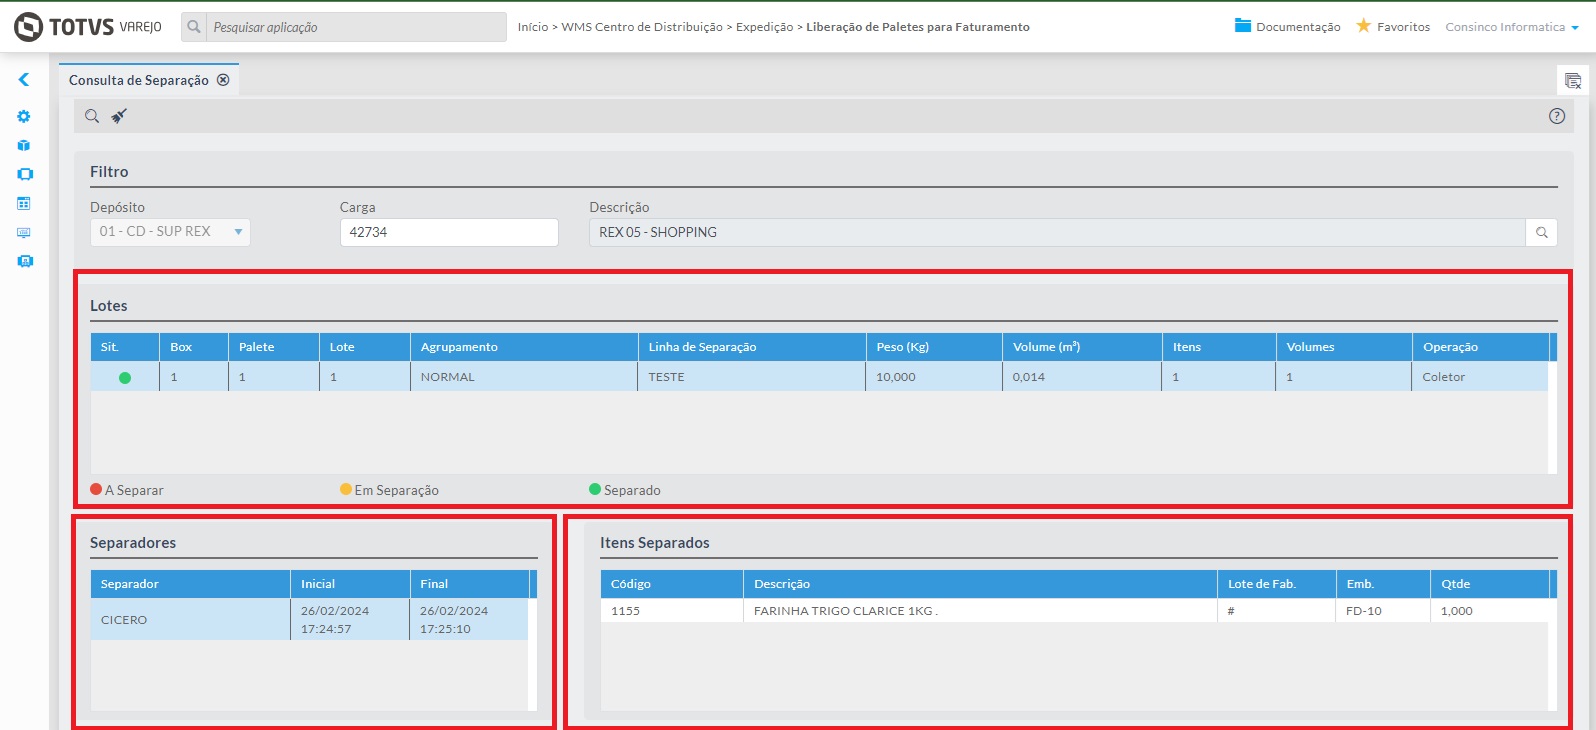Sort by Linha de Separação column header

point(752,347)
